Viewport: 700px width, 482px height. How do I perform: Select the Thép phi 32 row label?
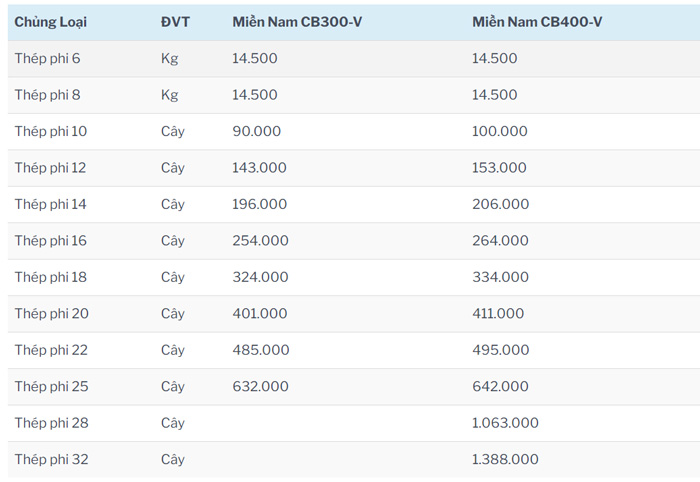click(52, 460)
